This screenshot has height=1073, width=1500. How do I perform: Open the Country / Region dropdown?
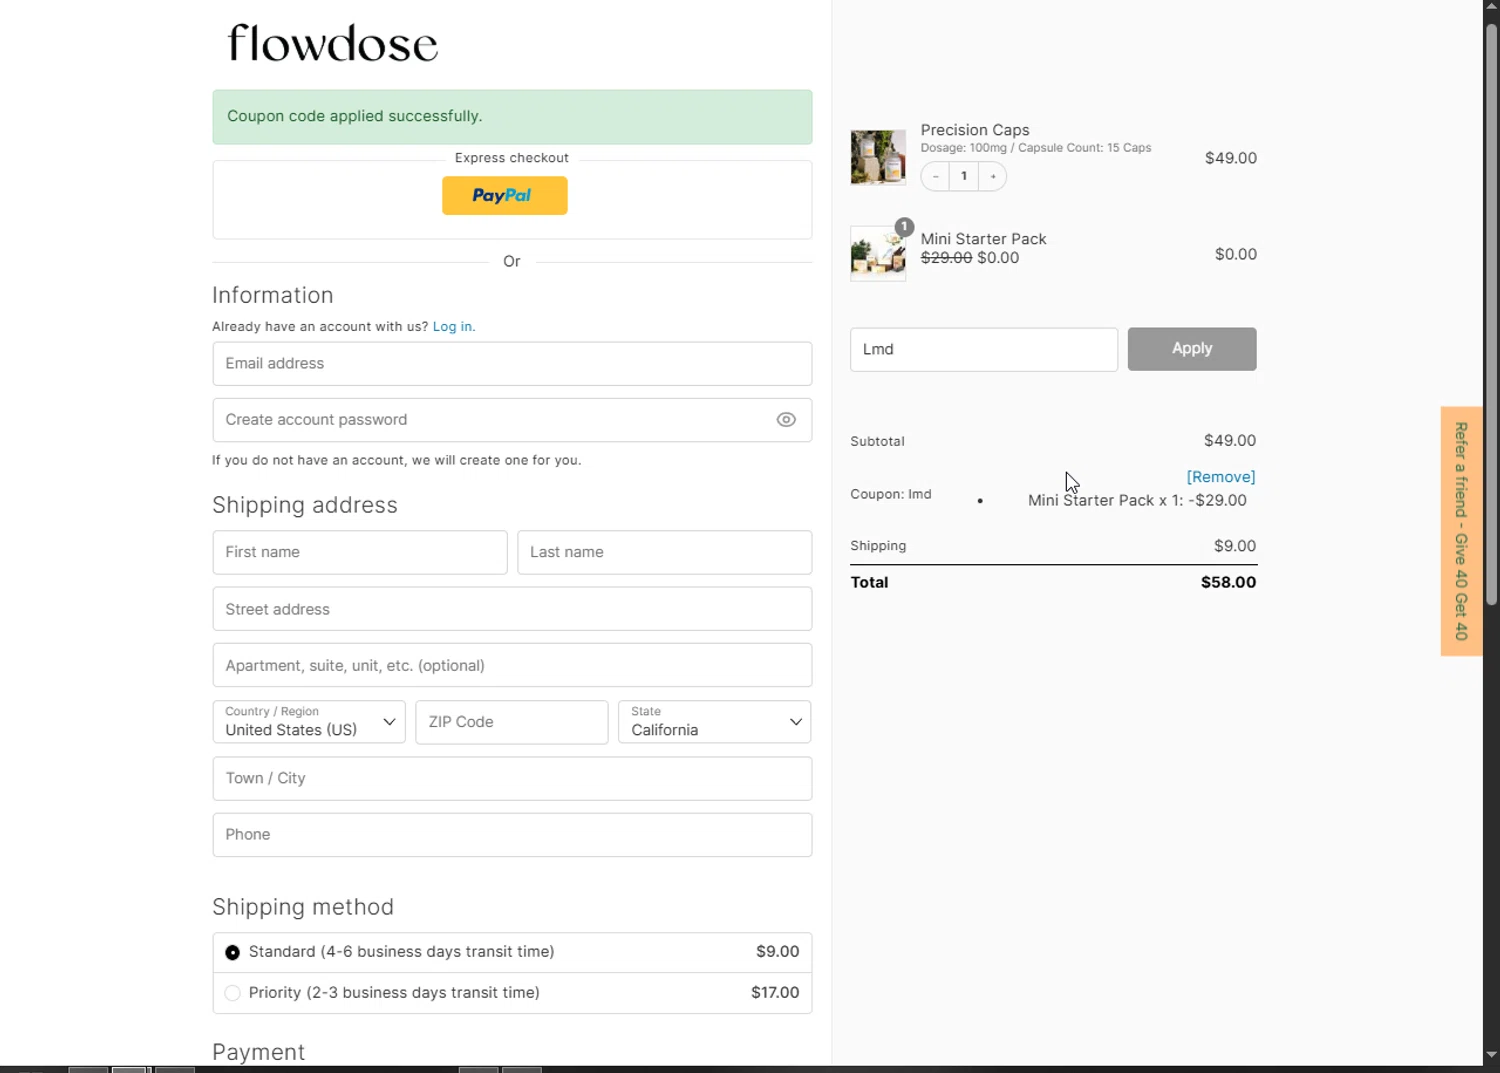click(x=309, y=722)
